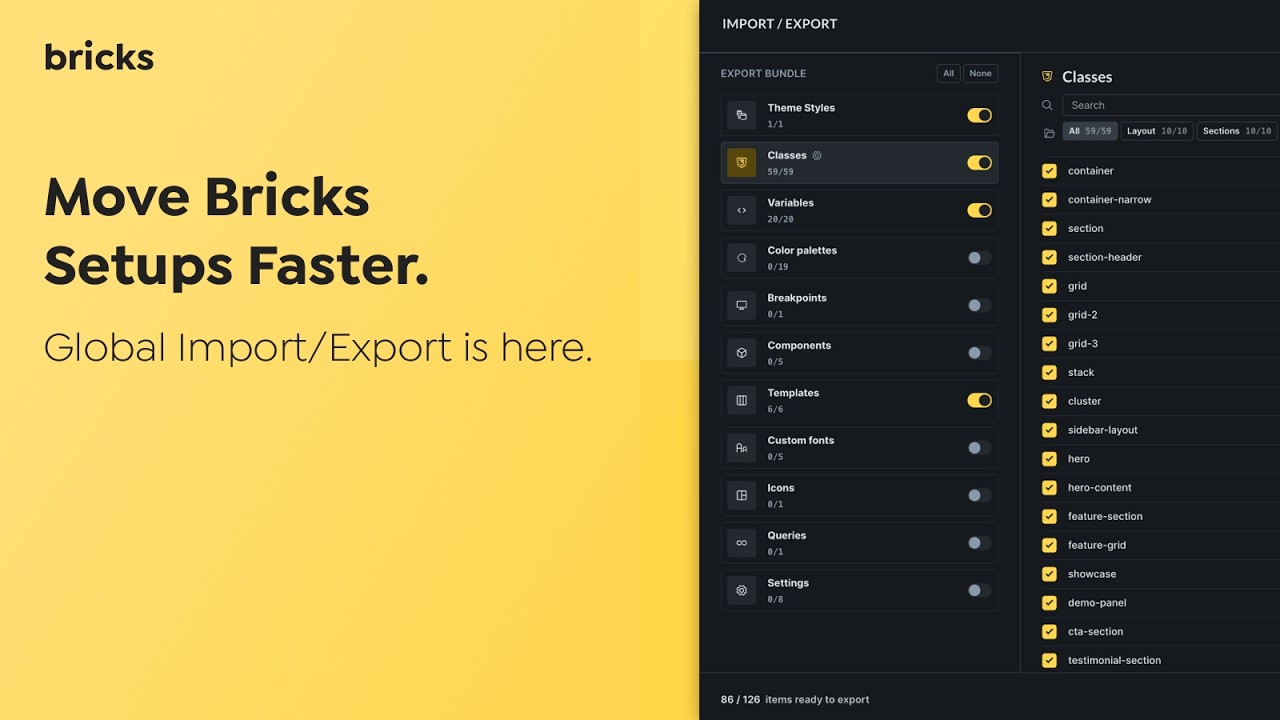1280x720 pixels.
Task: Click the folder icon beside category filters
Action: click(x=1049, y=132)
